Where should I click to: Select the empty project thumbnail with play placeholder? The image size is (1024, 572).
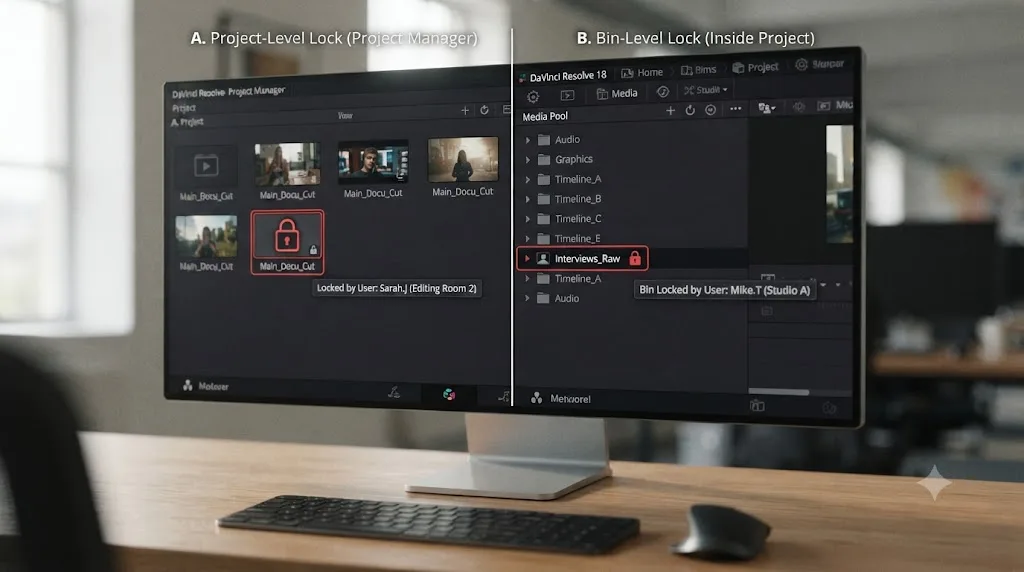click(x=206, y=166)
